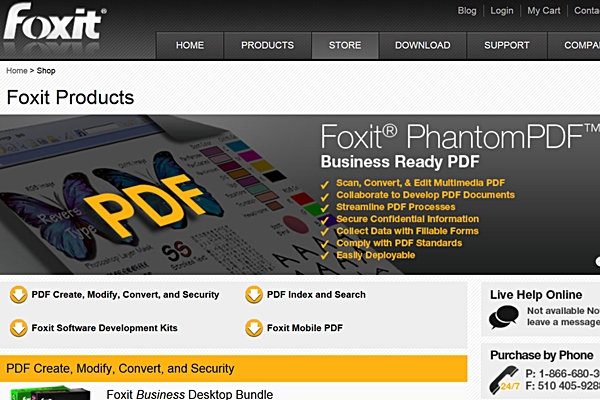Click the Live Help Online heading

(536, 295)
